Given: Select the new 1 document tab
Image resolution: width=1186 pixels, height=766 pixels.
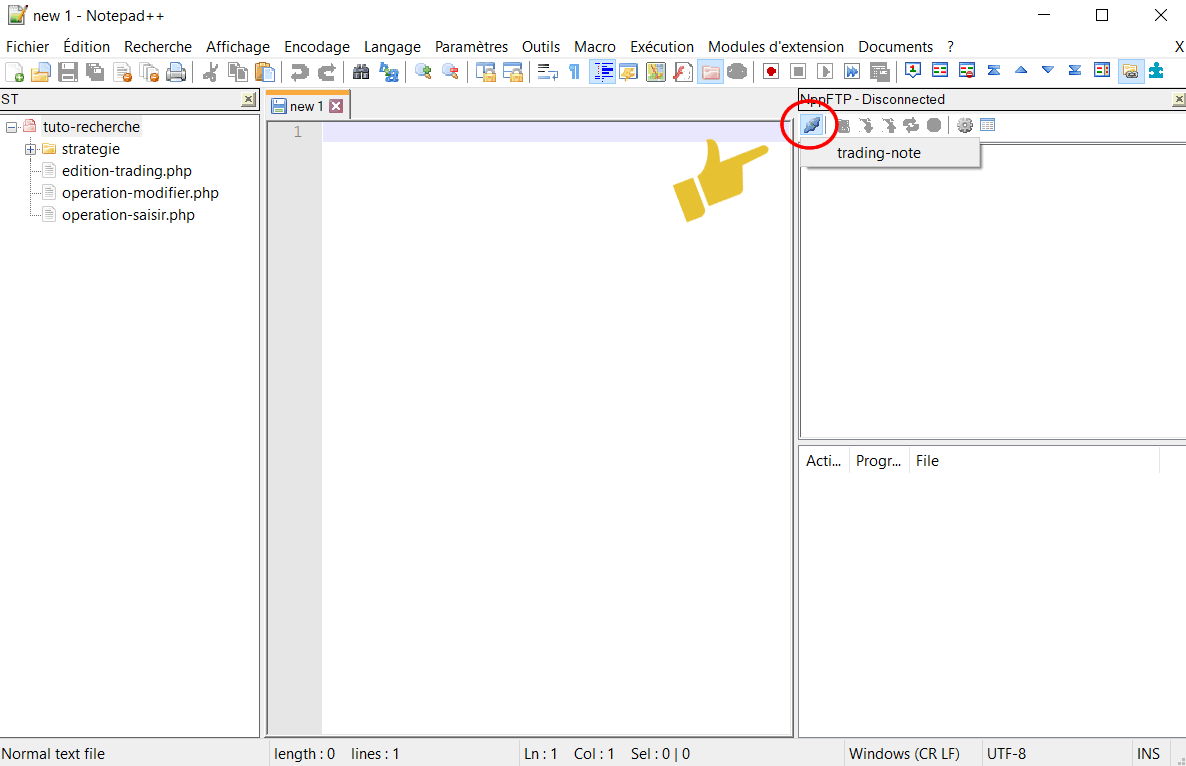Looking at the screenshot, I should click(306, 106).
